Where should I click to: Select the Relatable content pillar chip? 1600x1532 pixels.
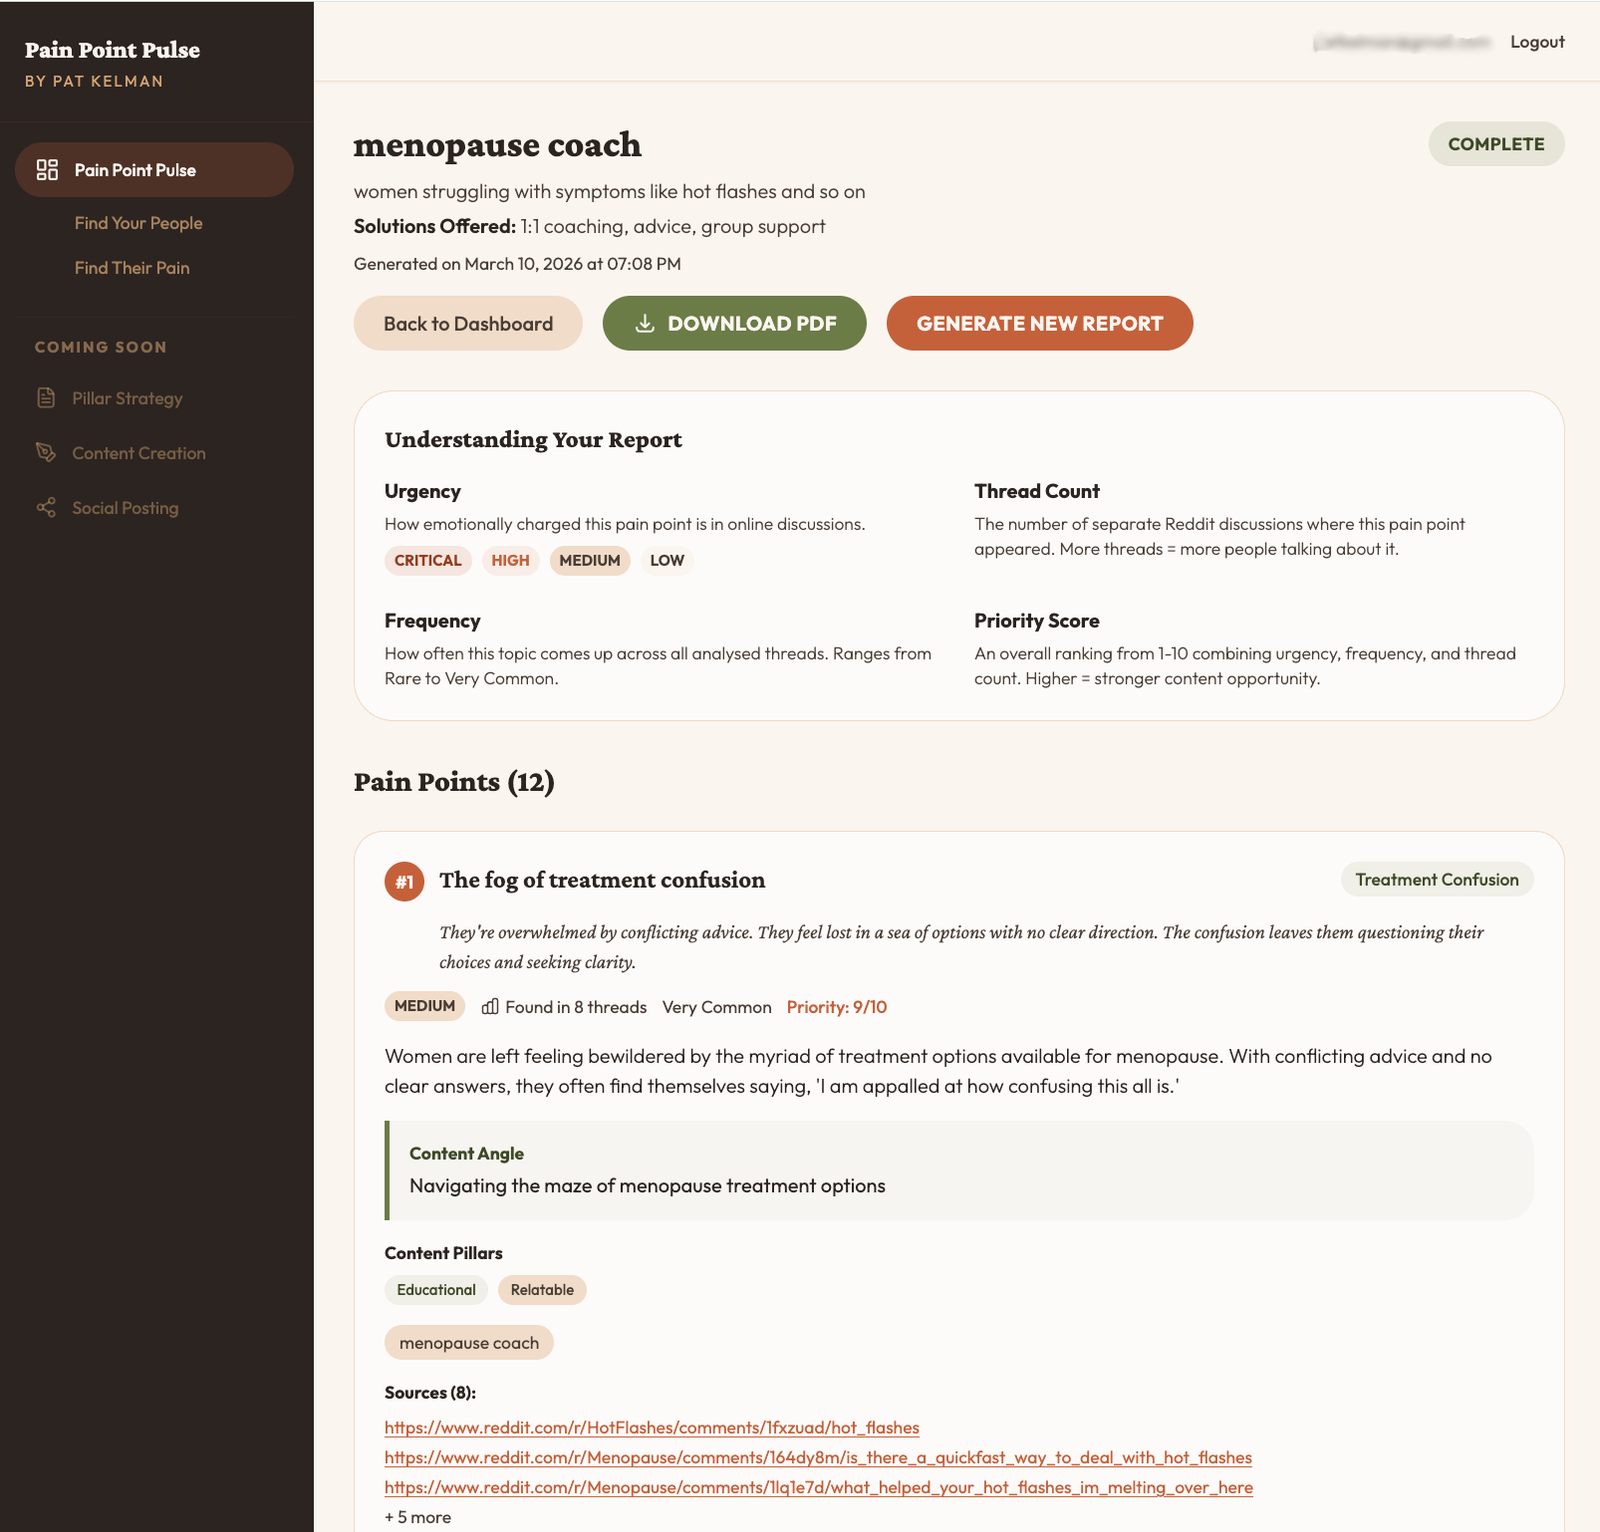(541, 1290)
